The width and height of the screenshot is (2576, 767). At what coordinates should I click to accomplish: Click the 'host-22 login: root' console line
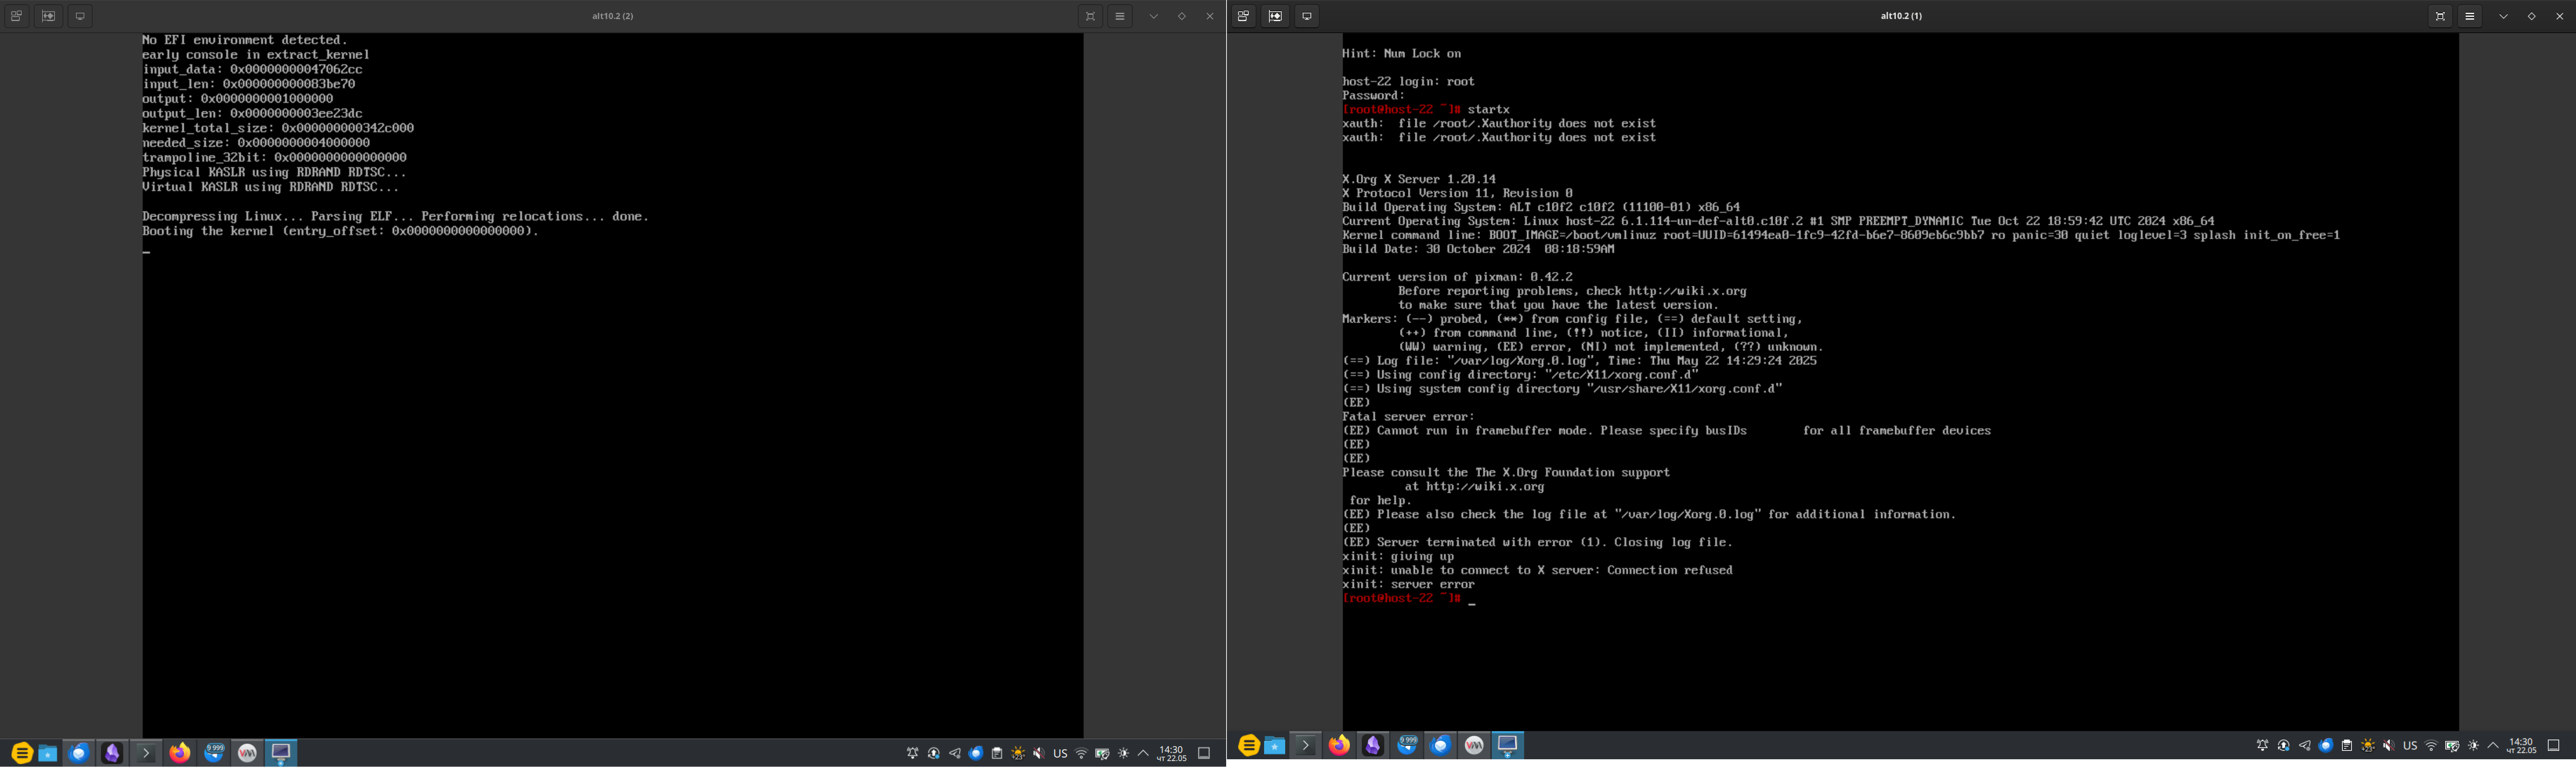pos(1408,82)
